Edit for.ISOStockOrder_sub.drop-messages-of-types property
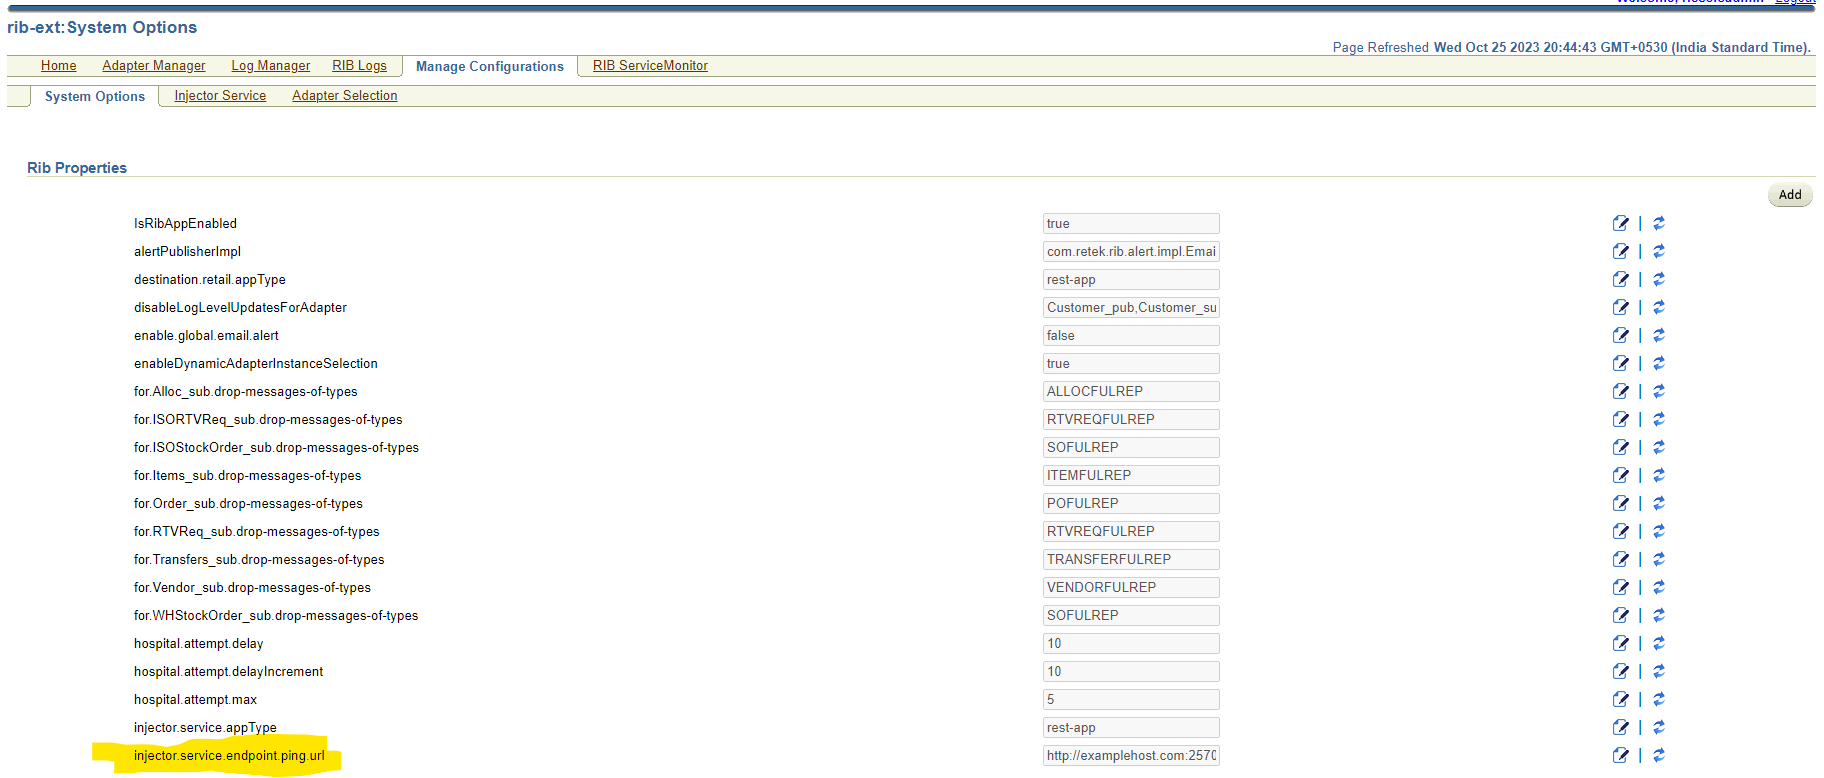 (1620, 447)
